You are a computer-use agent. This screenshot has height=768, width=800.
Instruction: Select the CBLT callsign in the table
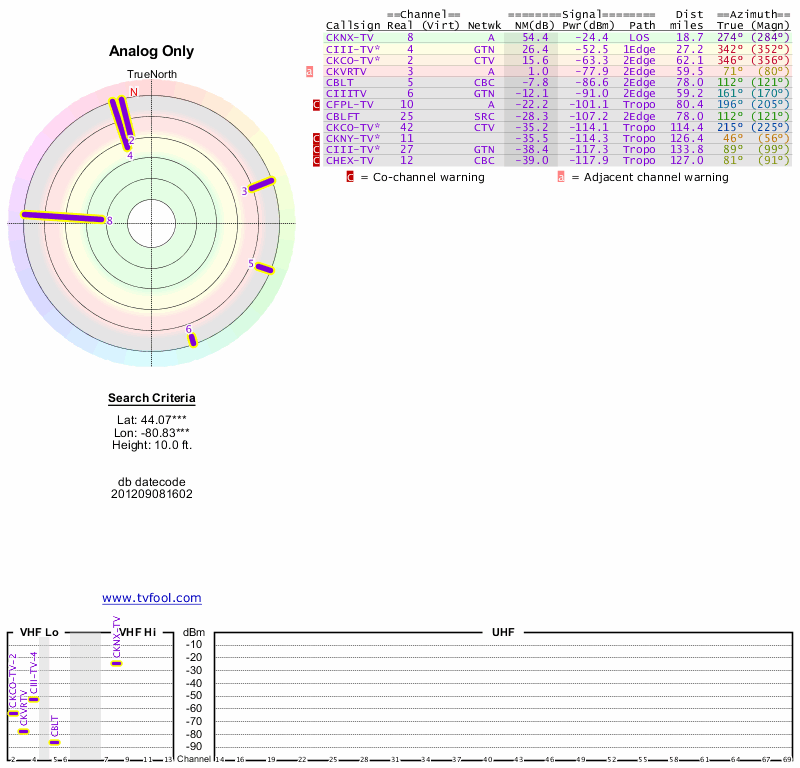click(341, 82)
